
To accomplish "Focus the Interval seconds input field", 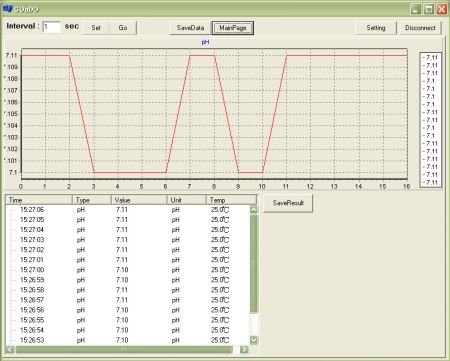I will click(x=51, y=27).
